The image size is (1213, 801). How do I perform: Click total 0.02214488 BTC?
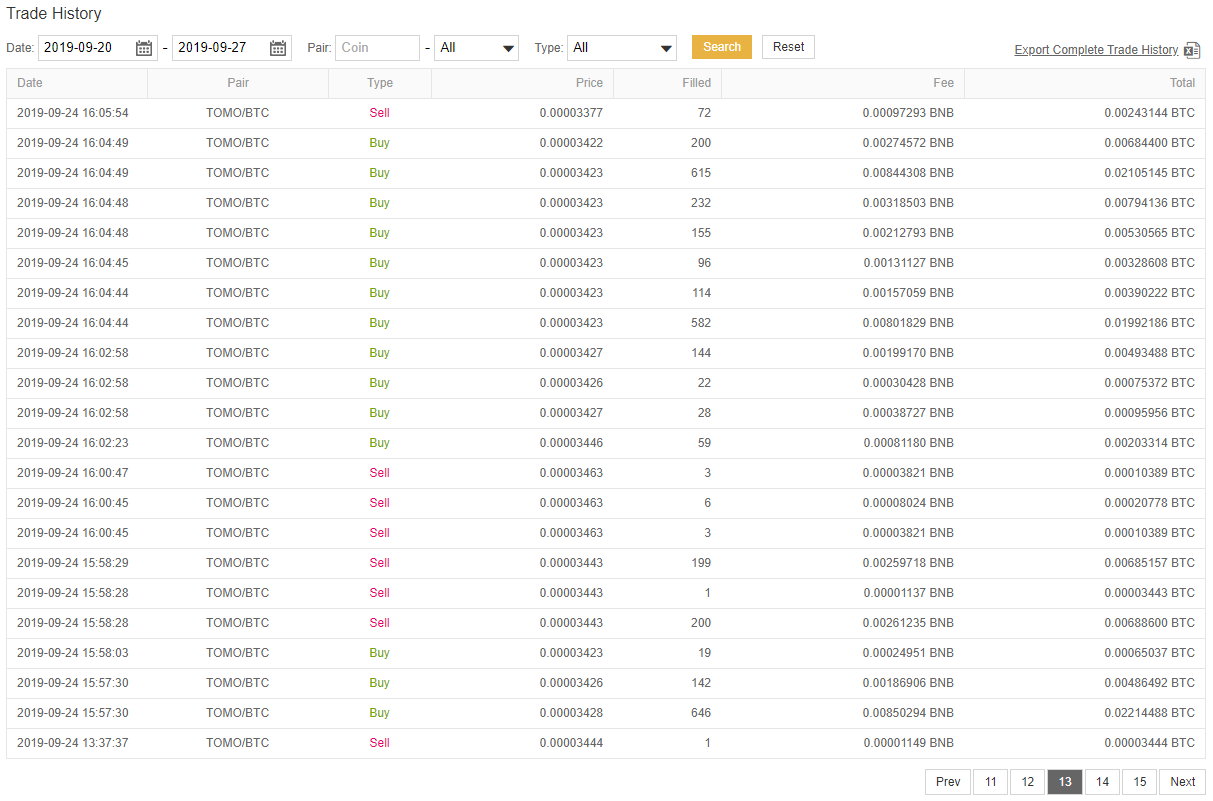pyautogui.click(x=1150, y=713)
